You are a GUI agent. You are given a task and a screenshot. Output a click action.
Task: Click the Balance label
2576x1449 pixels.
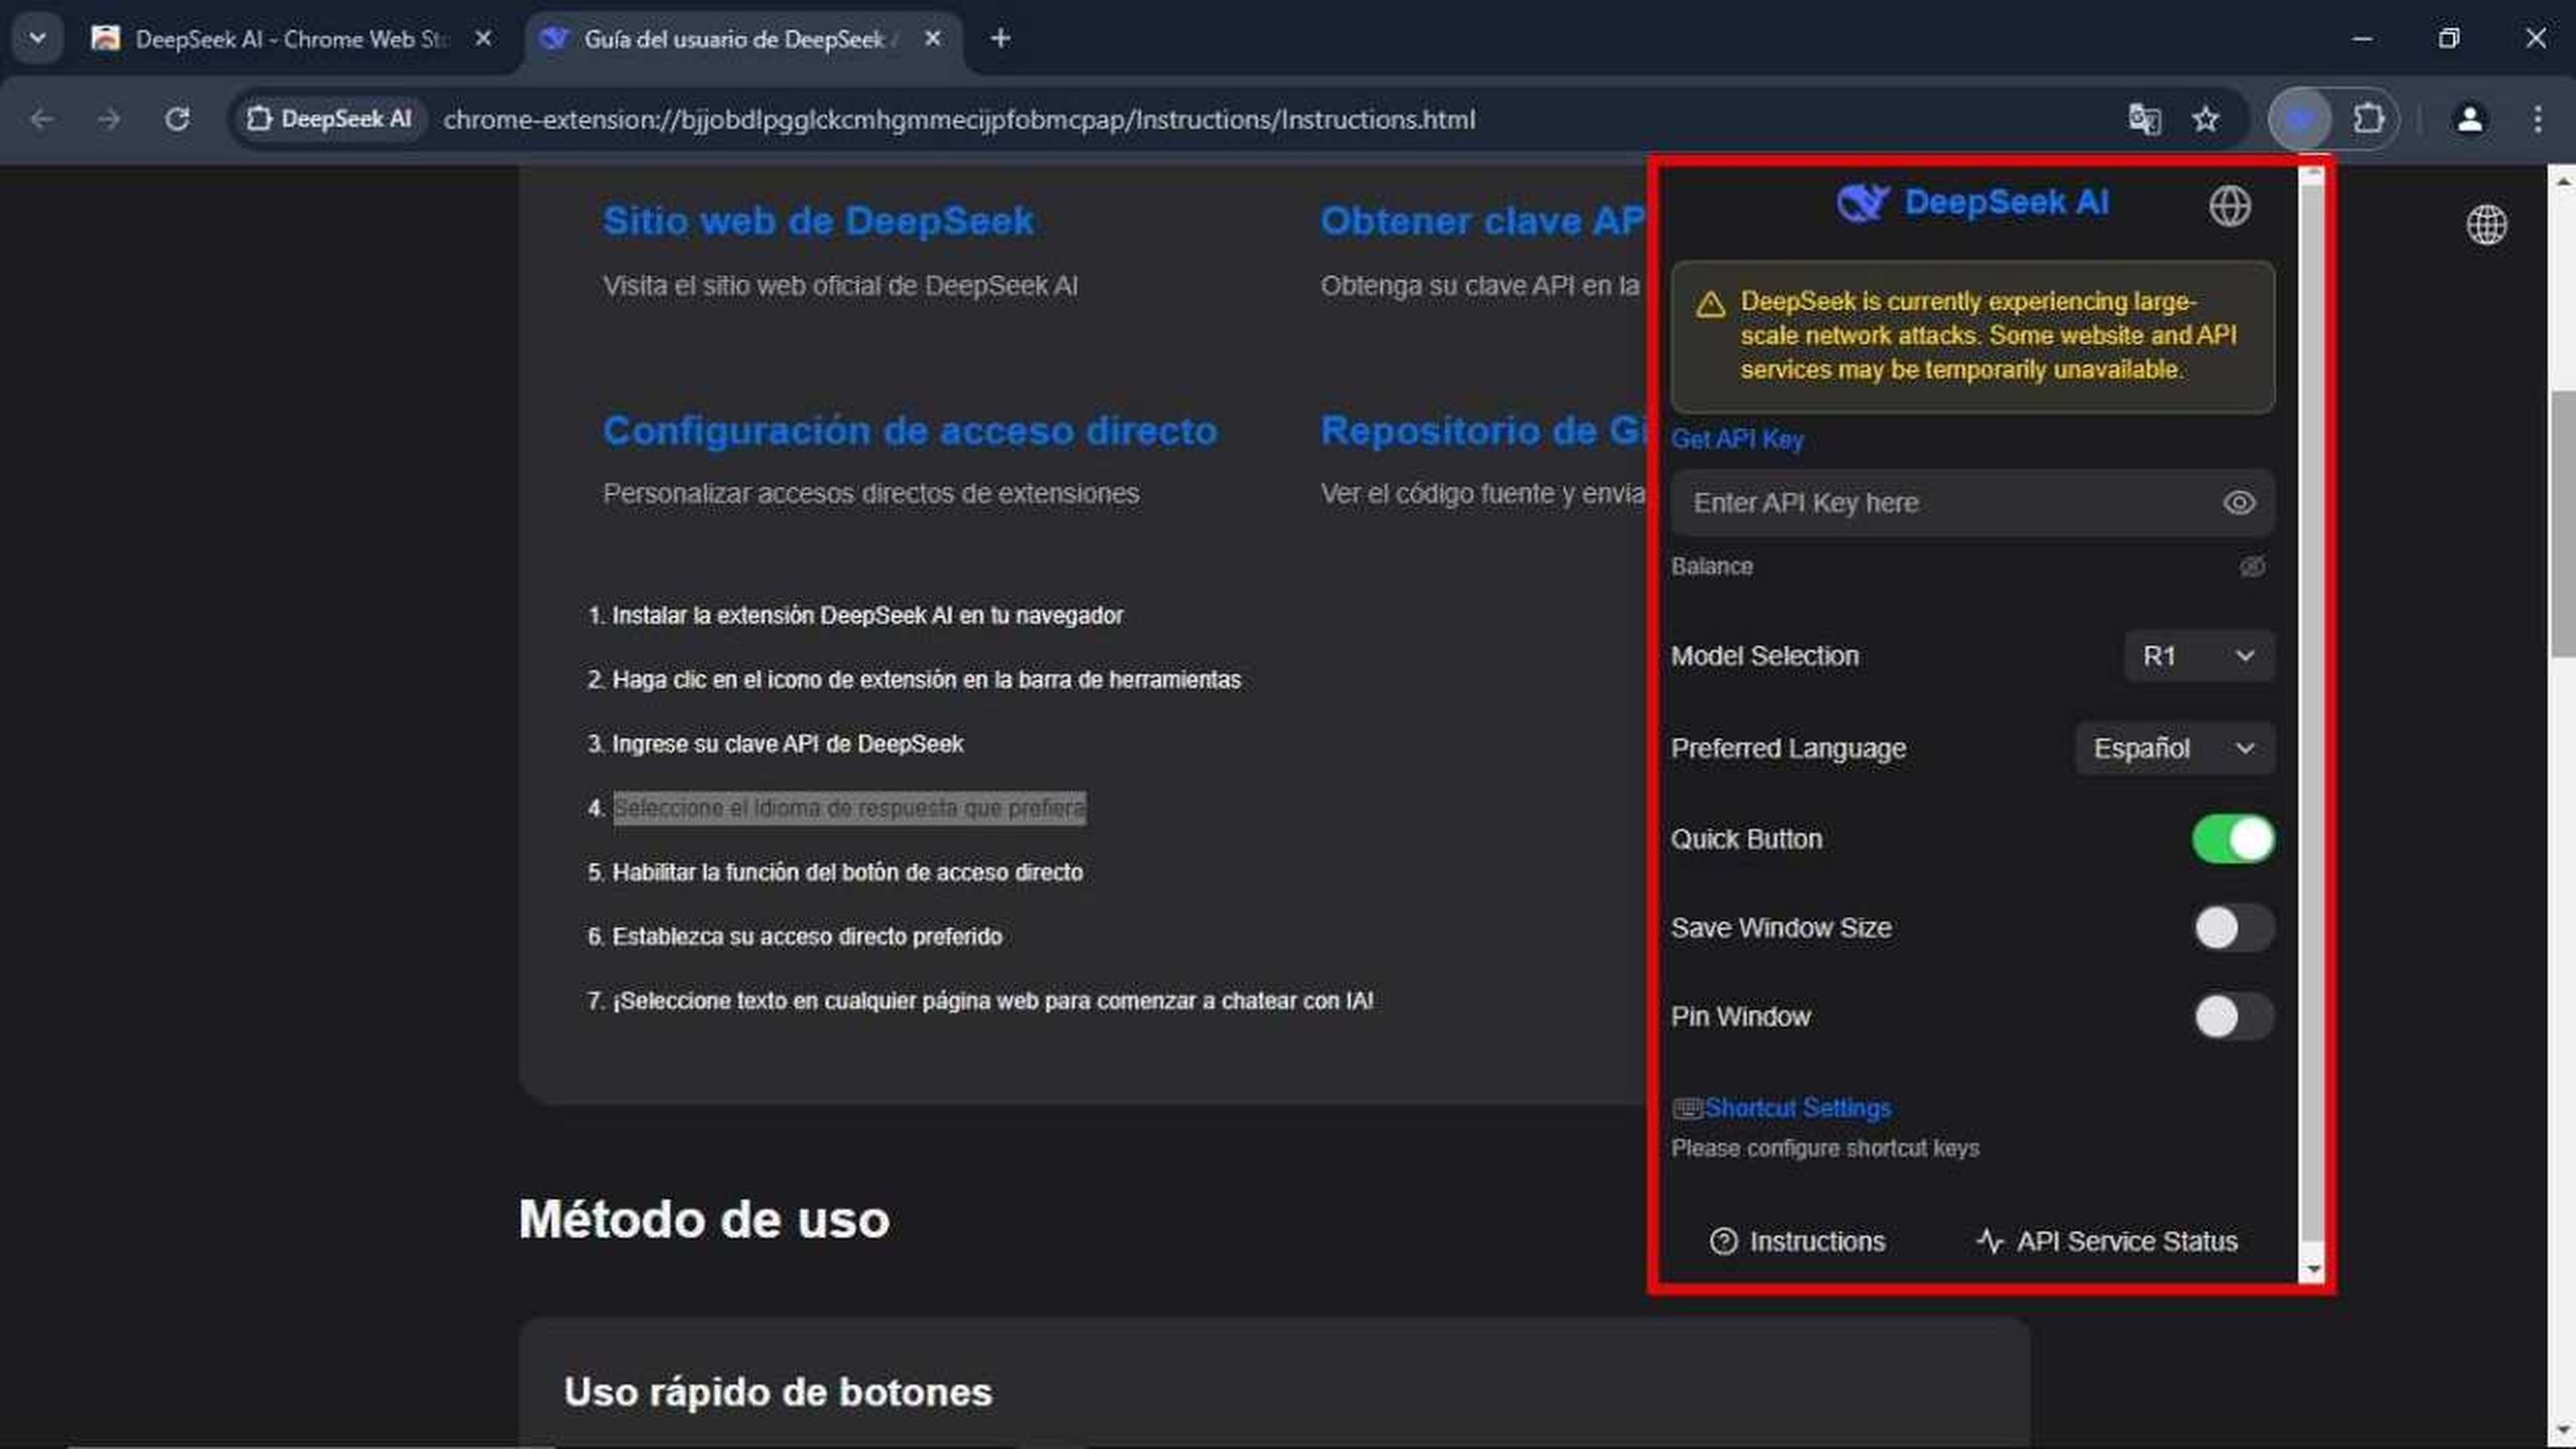click(1711, 567)
